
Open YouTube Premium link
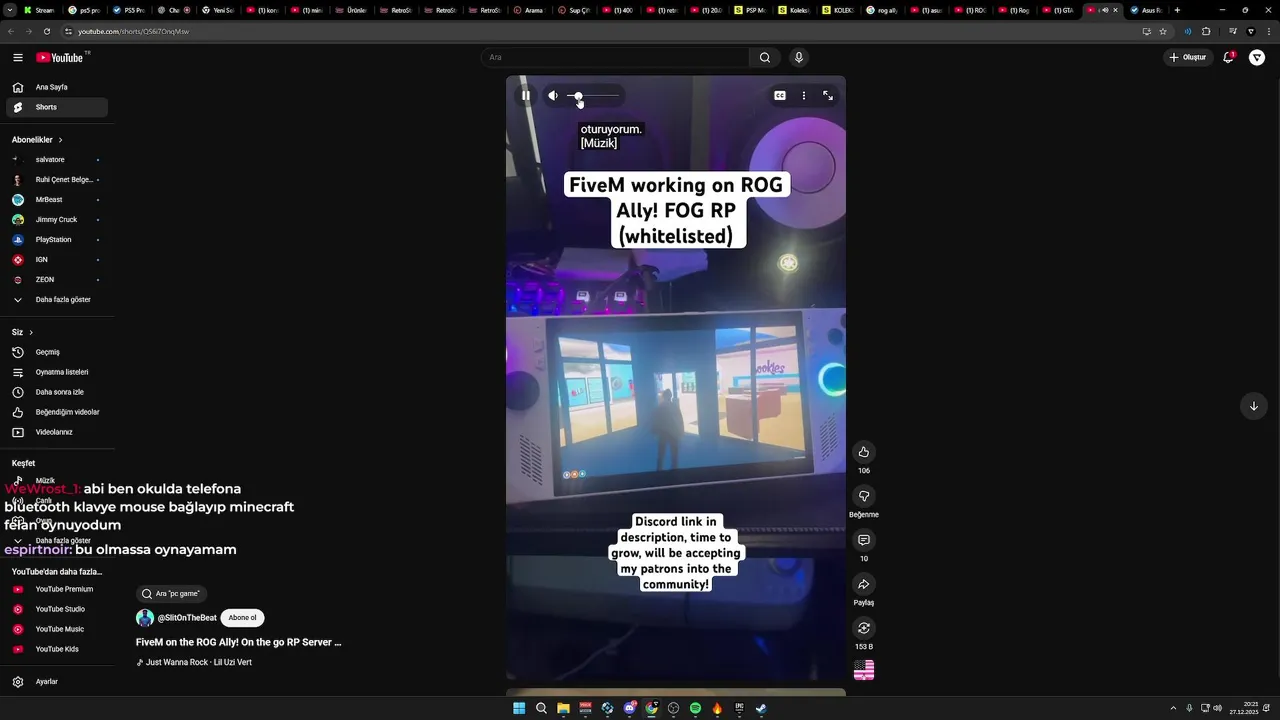57,589
